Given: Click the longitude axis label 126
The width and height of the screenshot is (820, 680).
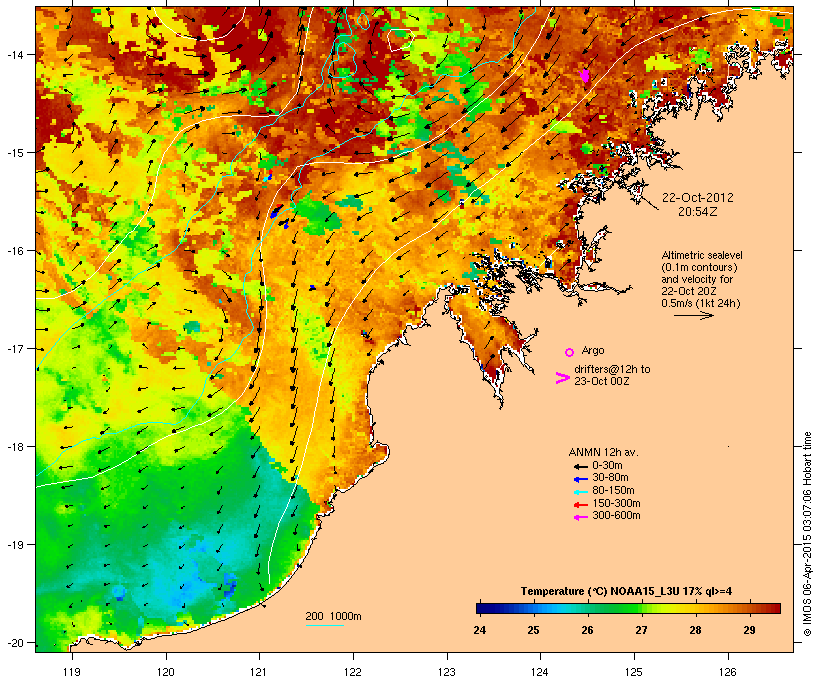Looking at the screenshot, I should click(727, 672).
